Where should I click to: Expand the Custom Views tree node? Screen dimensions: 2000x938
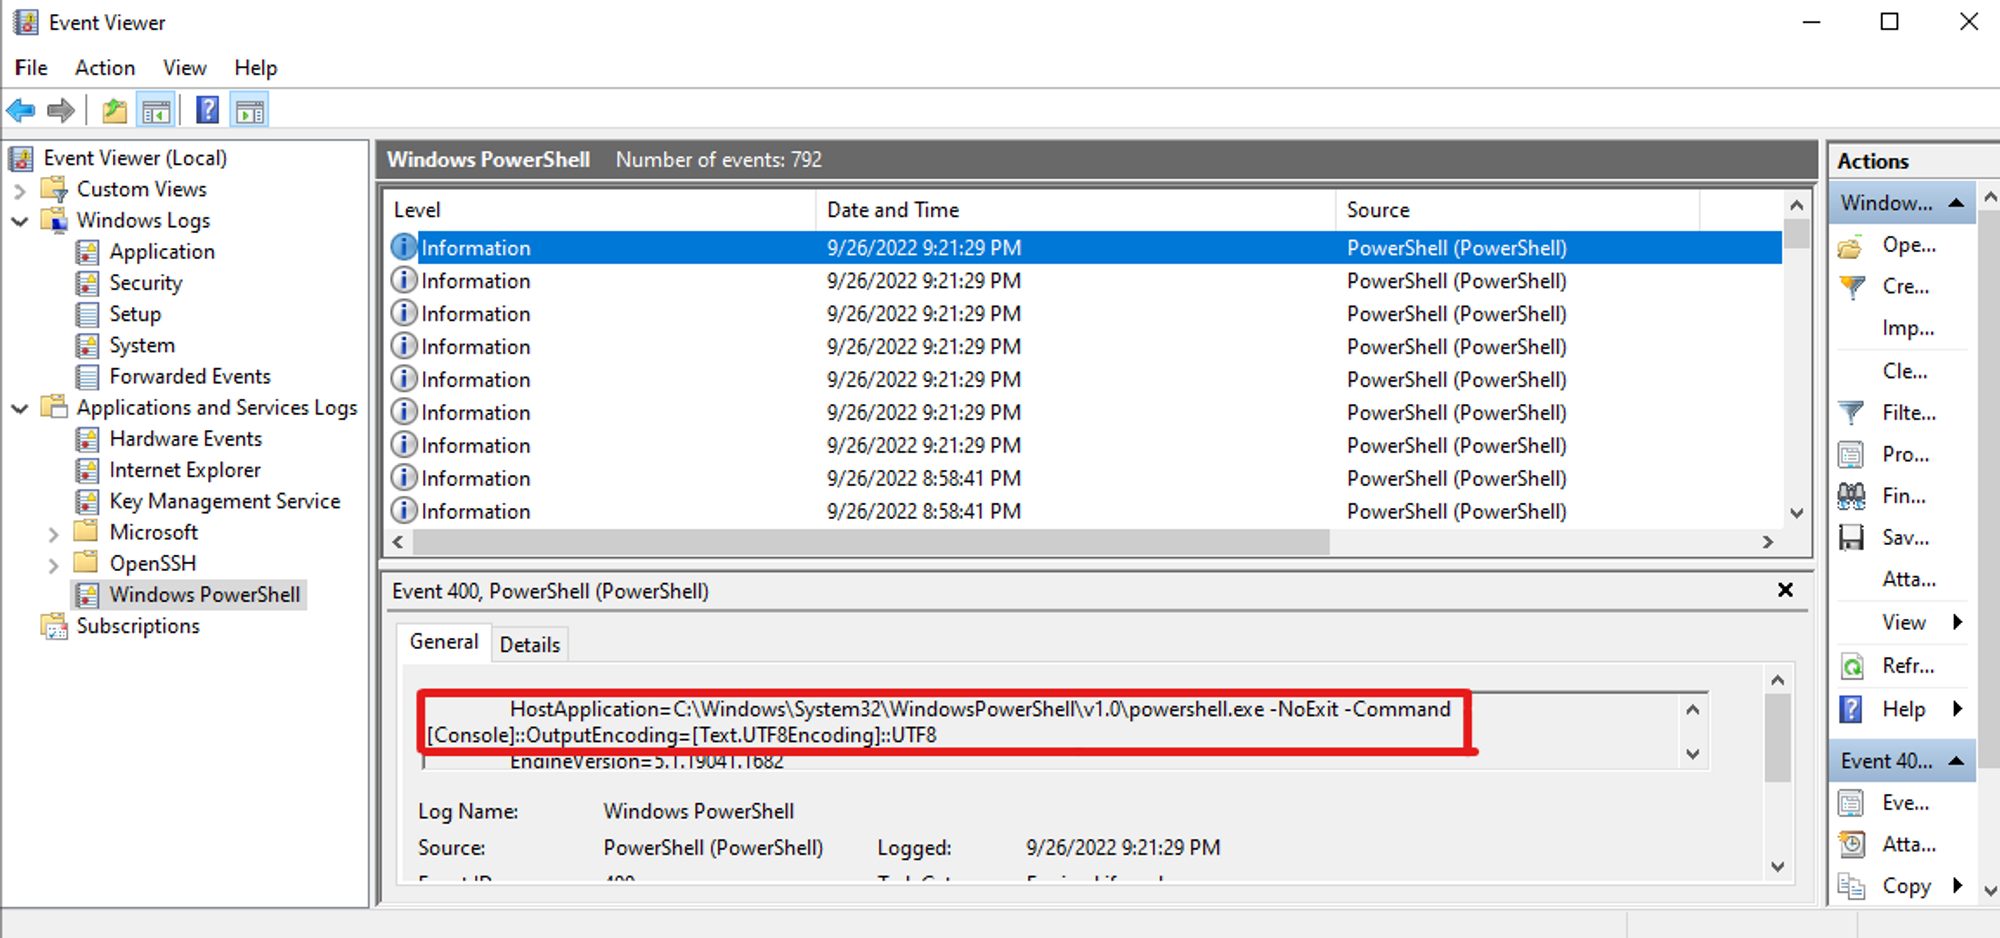20,190
